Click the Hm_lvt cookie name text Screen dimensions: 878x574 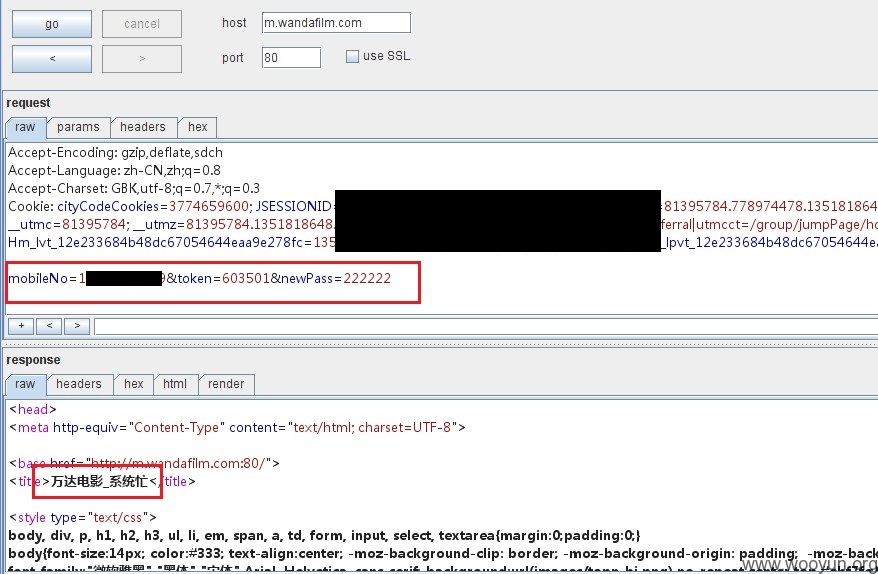point(155,243)
